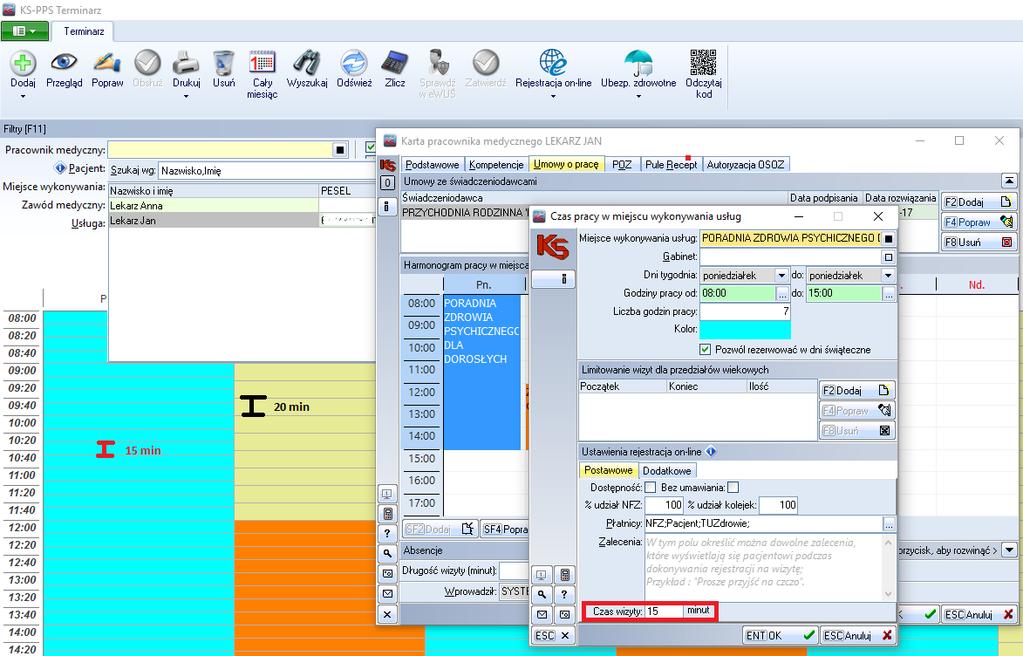Click the Usuń trash bin icon in the toolbar

point(223,63)
